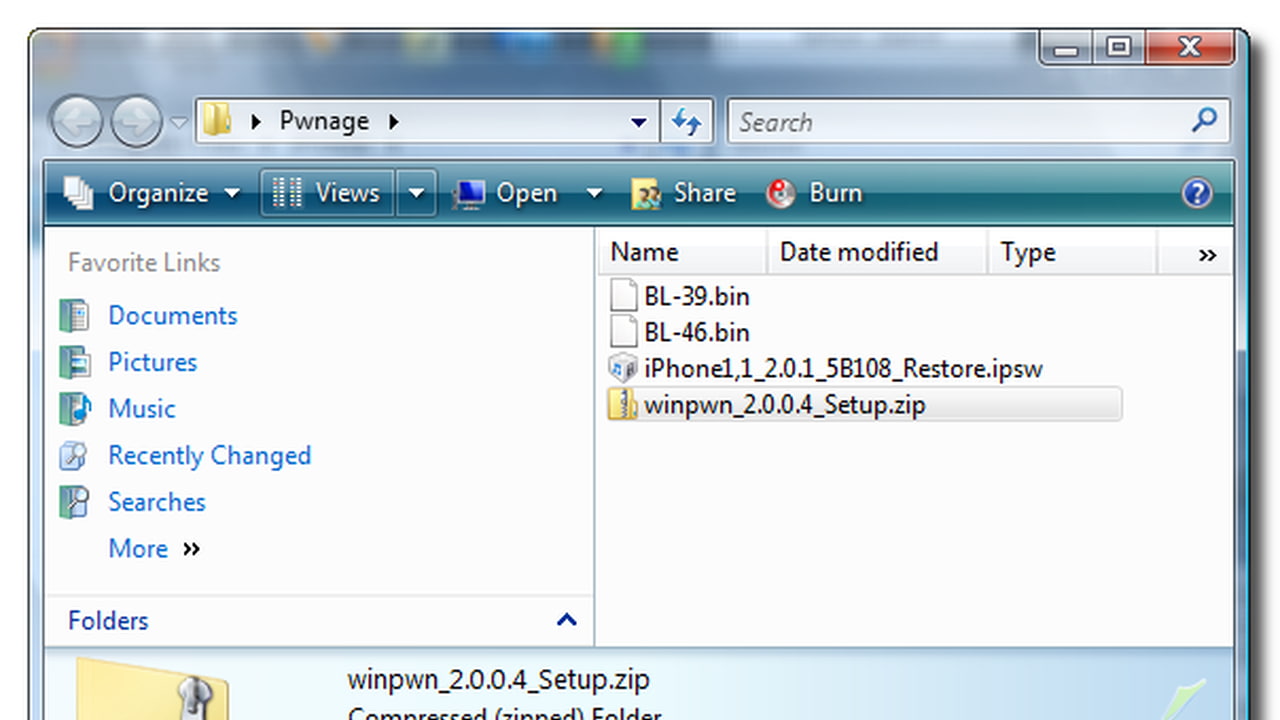Image resolution: width=1280 pixels, height=720 pixels.
Task: Click the winpwn zip folder icon
Action: (623, 404)
